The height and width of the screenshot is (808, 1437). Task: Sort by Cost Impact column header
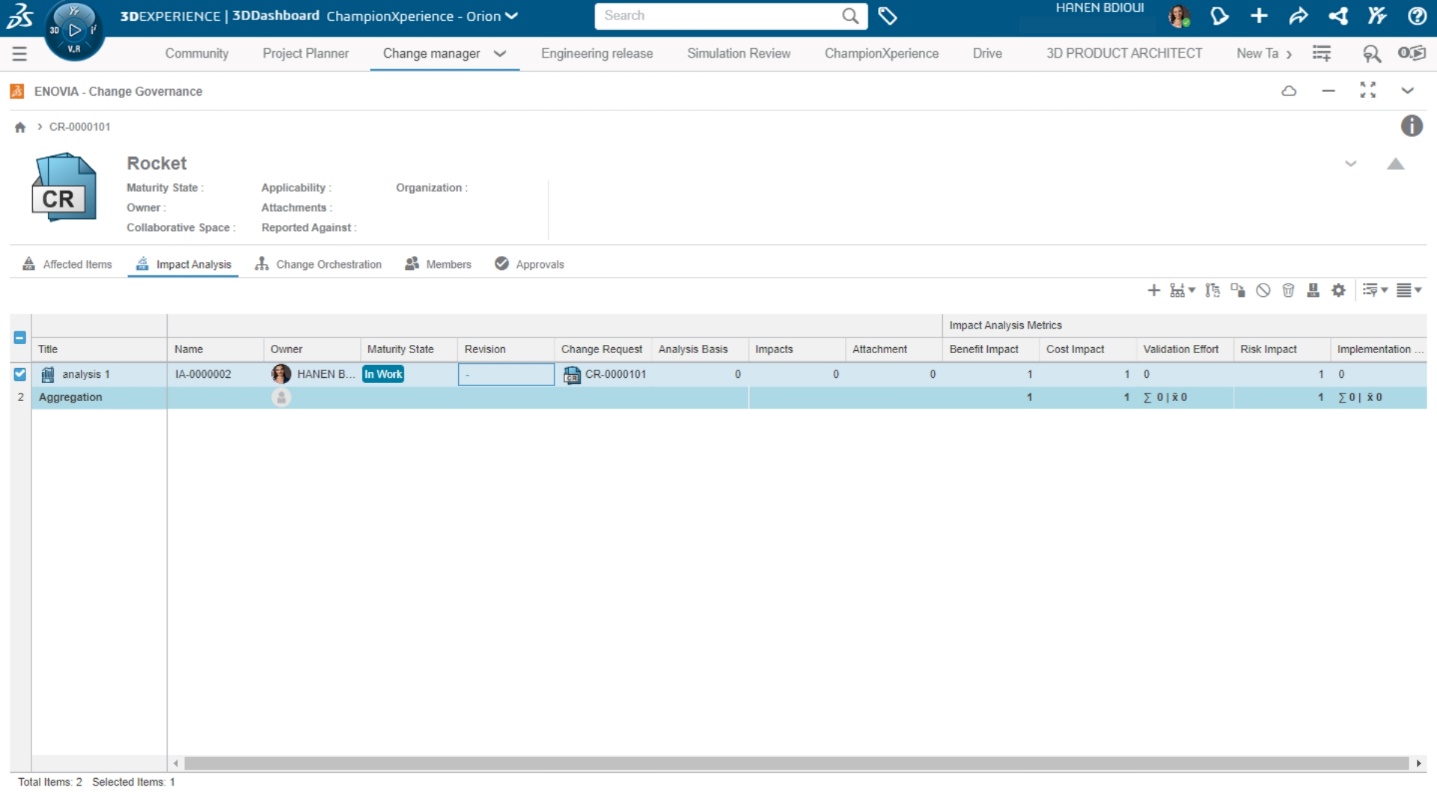(1087, 349)
